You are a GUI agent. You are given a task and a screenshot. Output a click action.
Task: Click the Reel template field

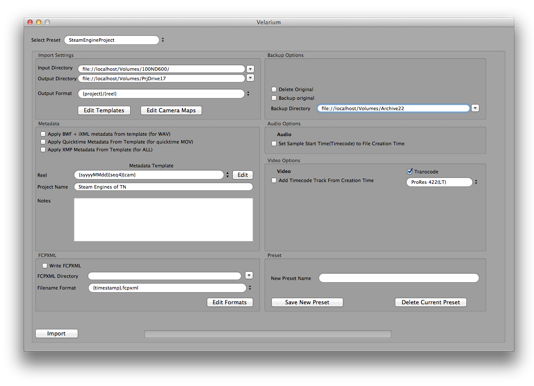(x=149, y=175)
